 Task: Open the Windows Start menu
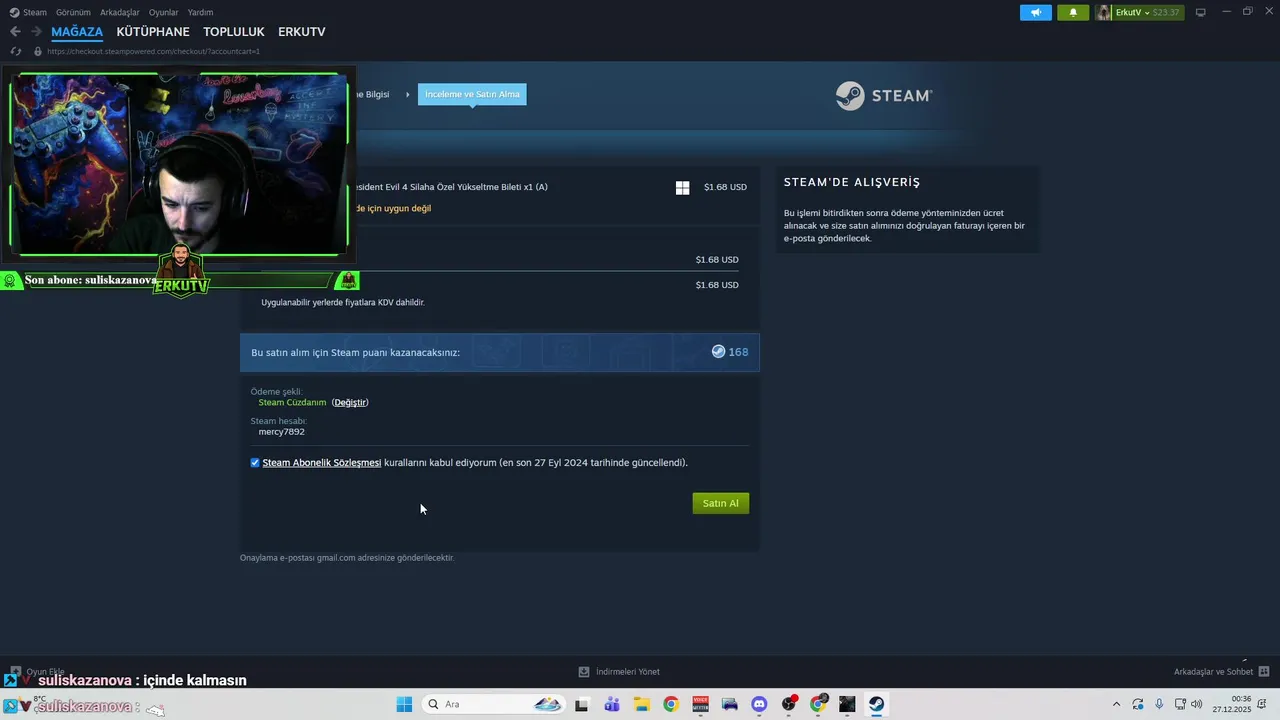pyautogui.click(x=404, y=704)
